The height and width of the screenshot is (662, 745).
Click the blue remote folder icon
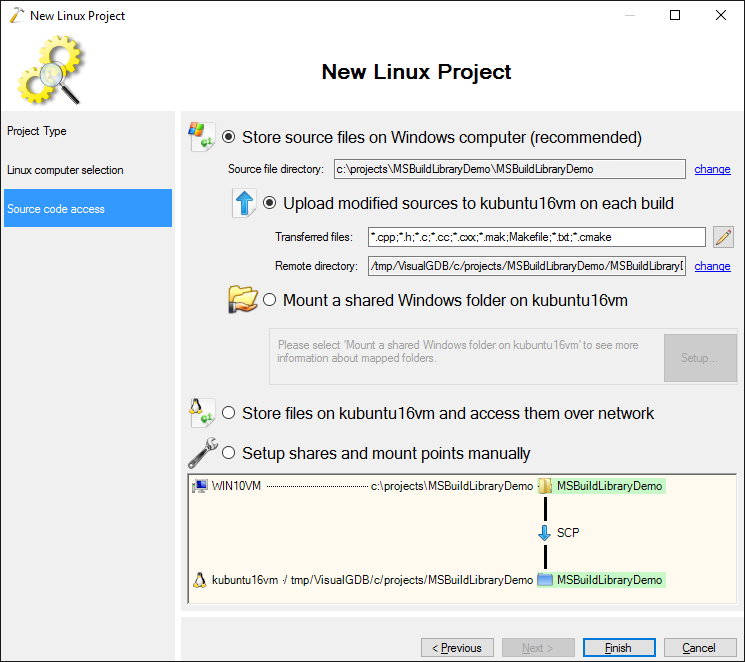[545, 580]
